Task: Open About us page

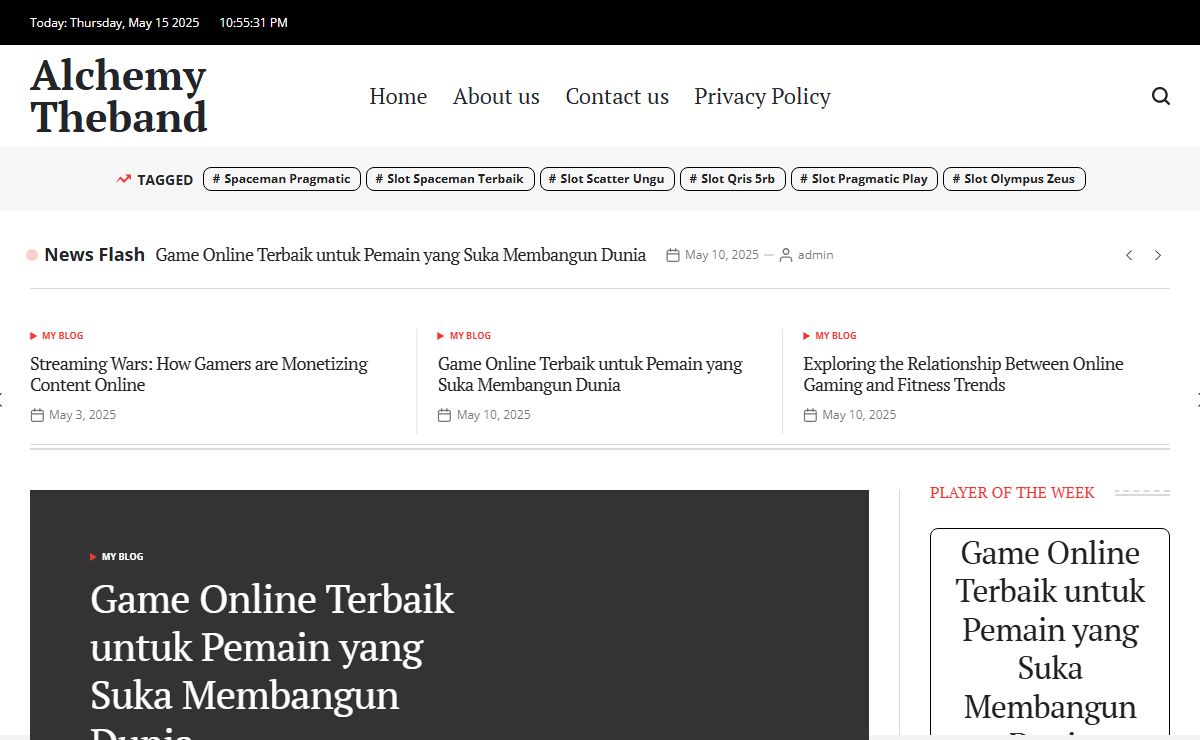Action: 496,96
